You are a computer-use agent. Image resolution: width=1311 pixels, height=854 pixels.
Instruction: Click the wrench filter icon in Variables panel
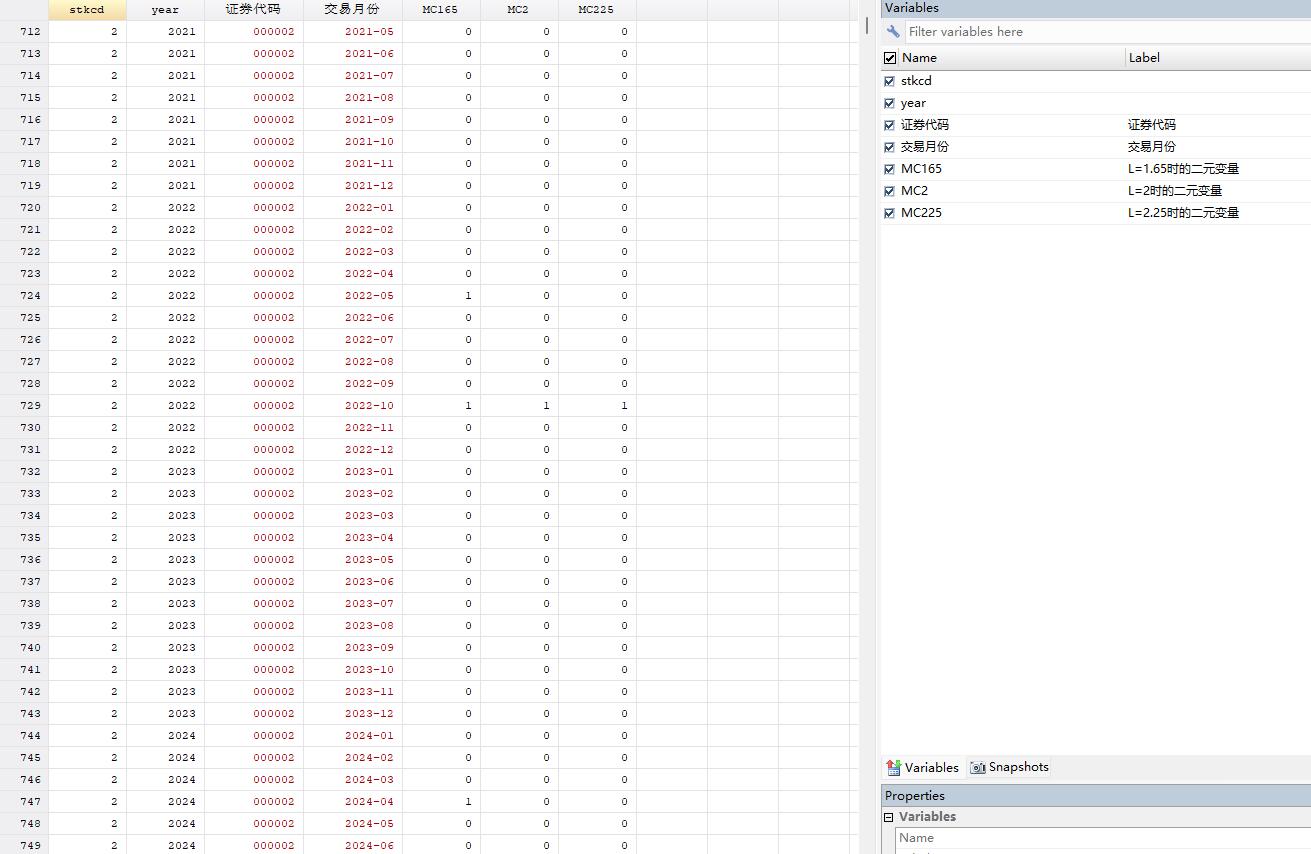893,32
